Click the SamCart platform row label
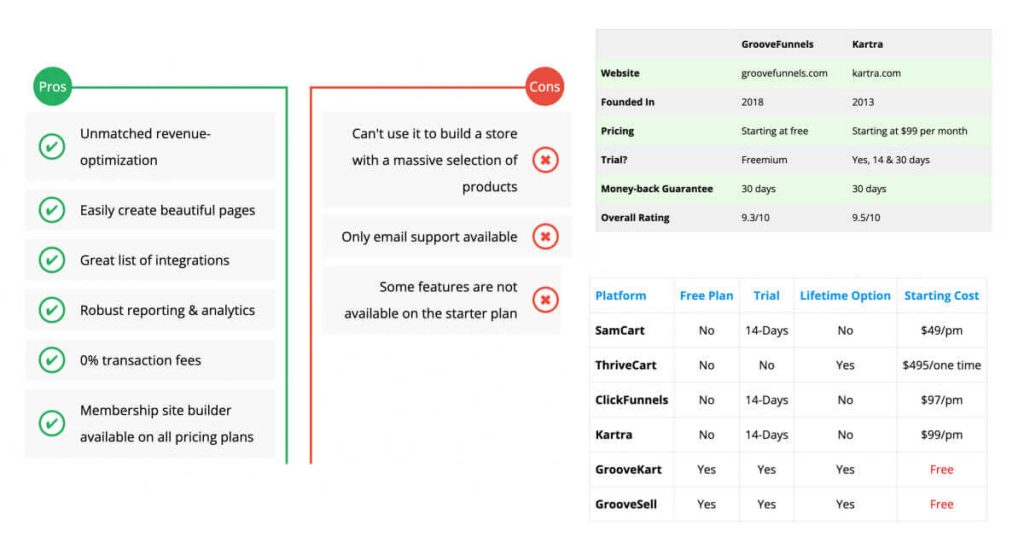The width and height of the screenshot is (1024, 555). coord(619,330)
